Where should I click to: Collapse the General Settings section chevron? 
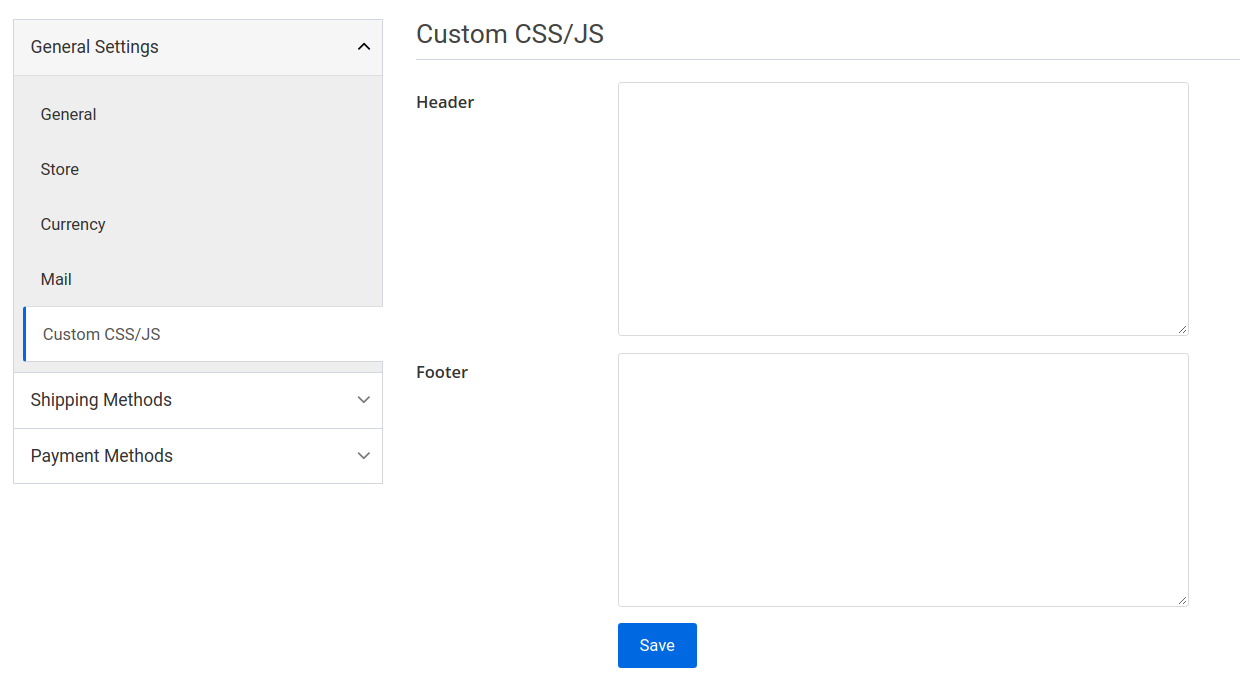363,45
